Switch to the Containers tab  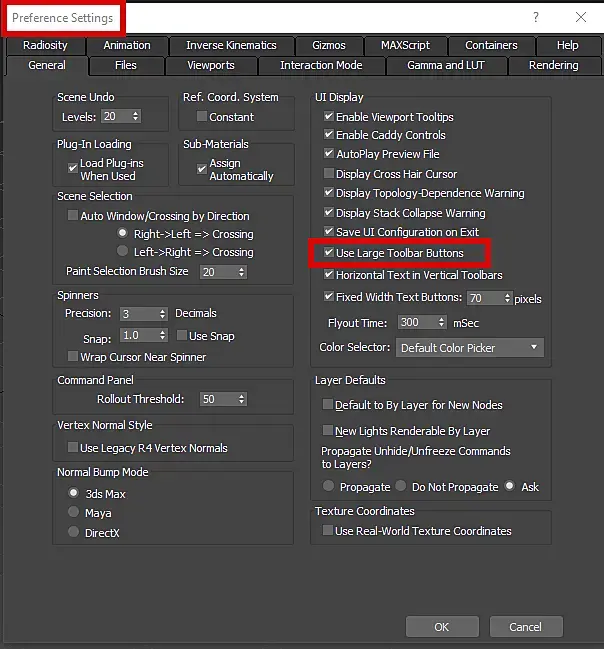491,45
